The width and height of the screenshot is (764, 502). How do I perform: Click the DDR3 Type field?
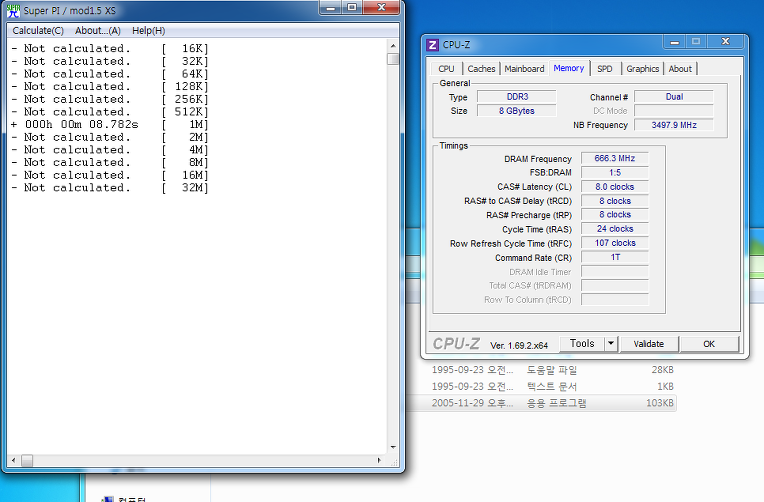[x=516, y=97]
